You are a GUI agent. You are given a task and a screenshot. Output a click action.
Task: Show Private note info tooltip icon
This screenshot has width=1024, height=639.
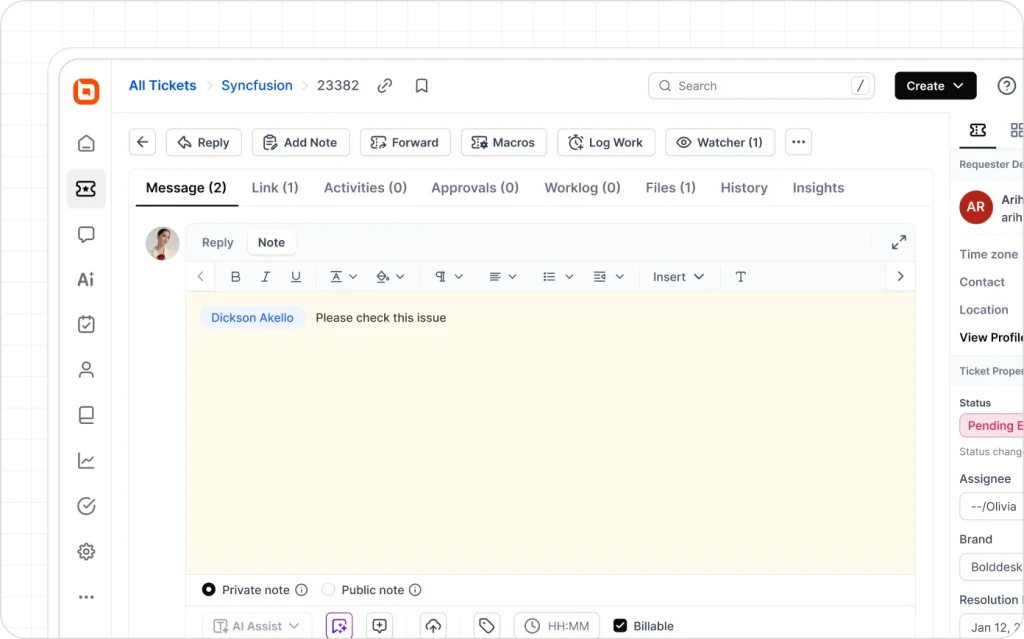tap(301, 590)
